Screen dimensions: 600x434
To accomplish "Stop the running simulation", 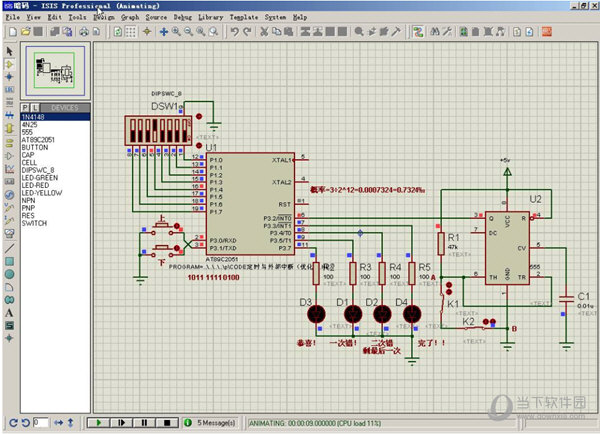I will click(165, 423).
